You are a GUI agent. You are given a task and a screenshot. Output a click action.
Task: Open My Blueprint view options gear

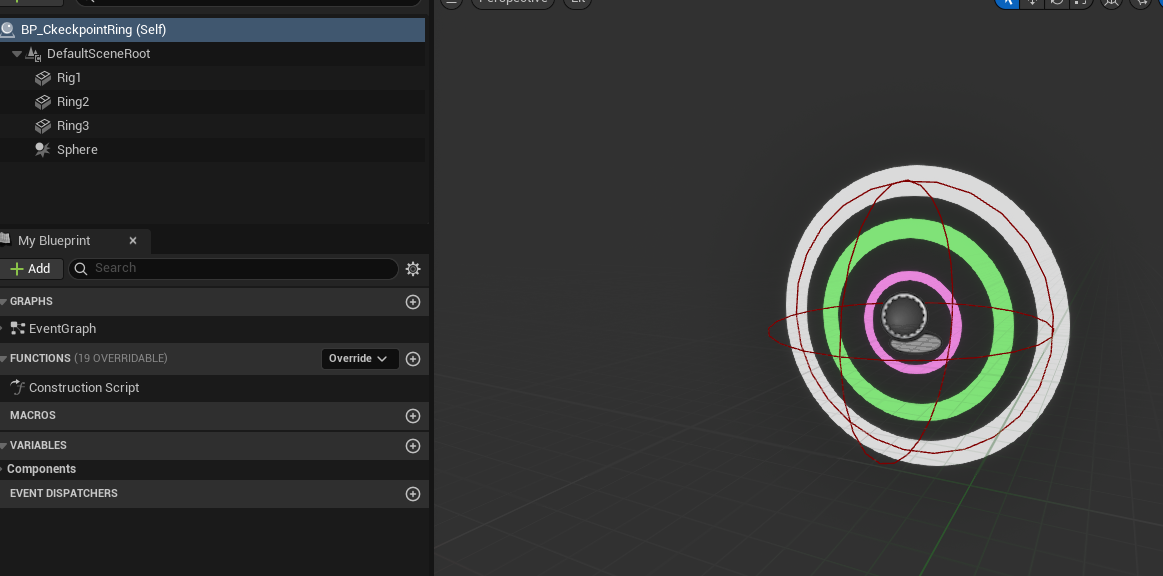pyautogui.click(x=413, y=269)
